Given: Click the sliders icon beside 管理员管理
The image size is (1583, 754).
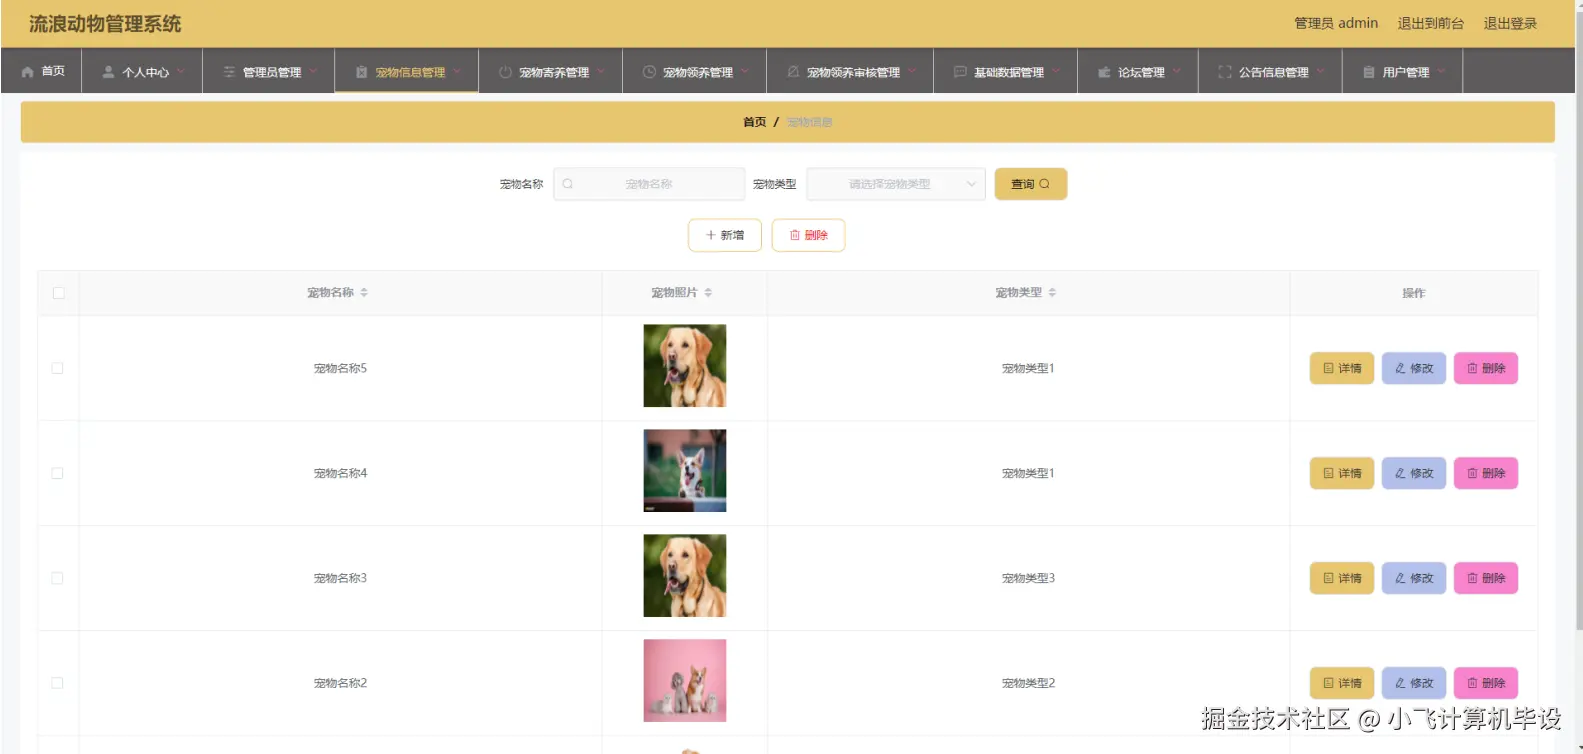Looking at the screenshot, I should [229, 72].
